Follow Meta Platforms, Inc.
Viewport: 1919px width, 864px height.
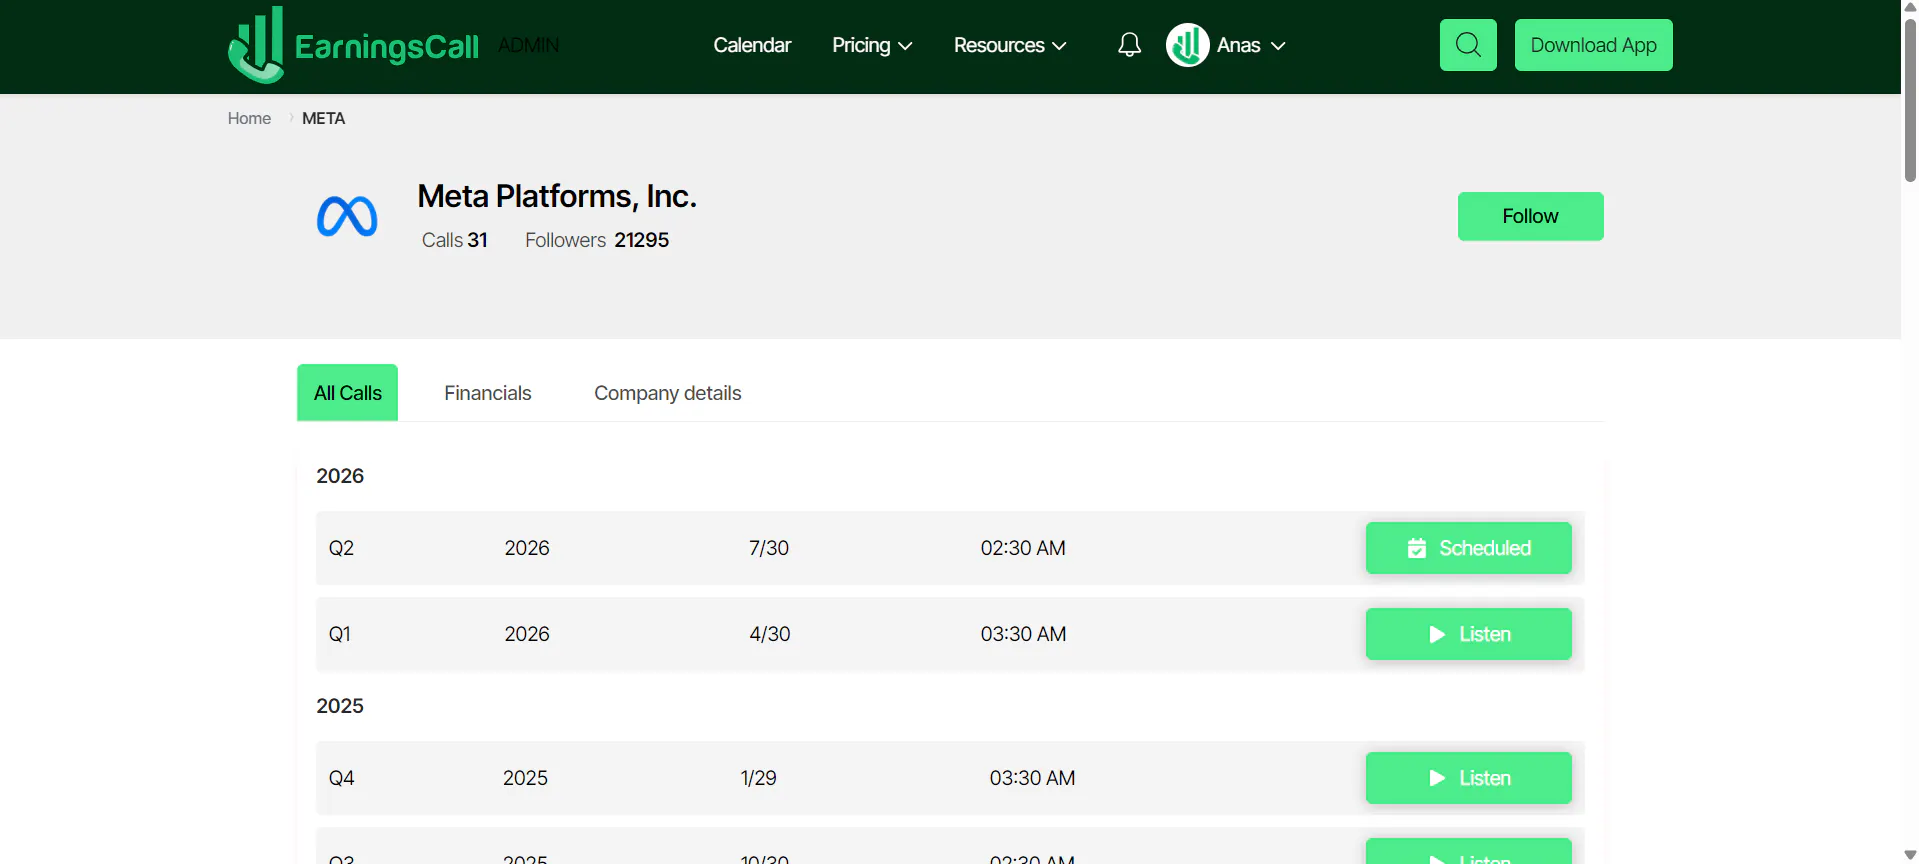1530,216
